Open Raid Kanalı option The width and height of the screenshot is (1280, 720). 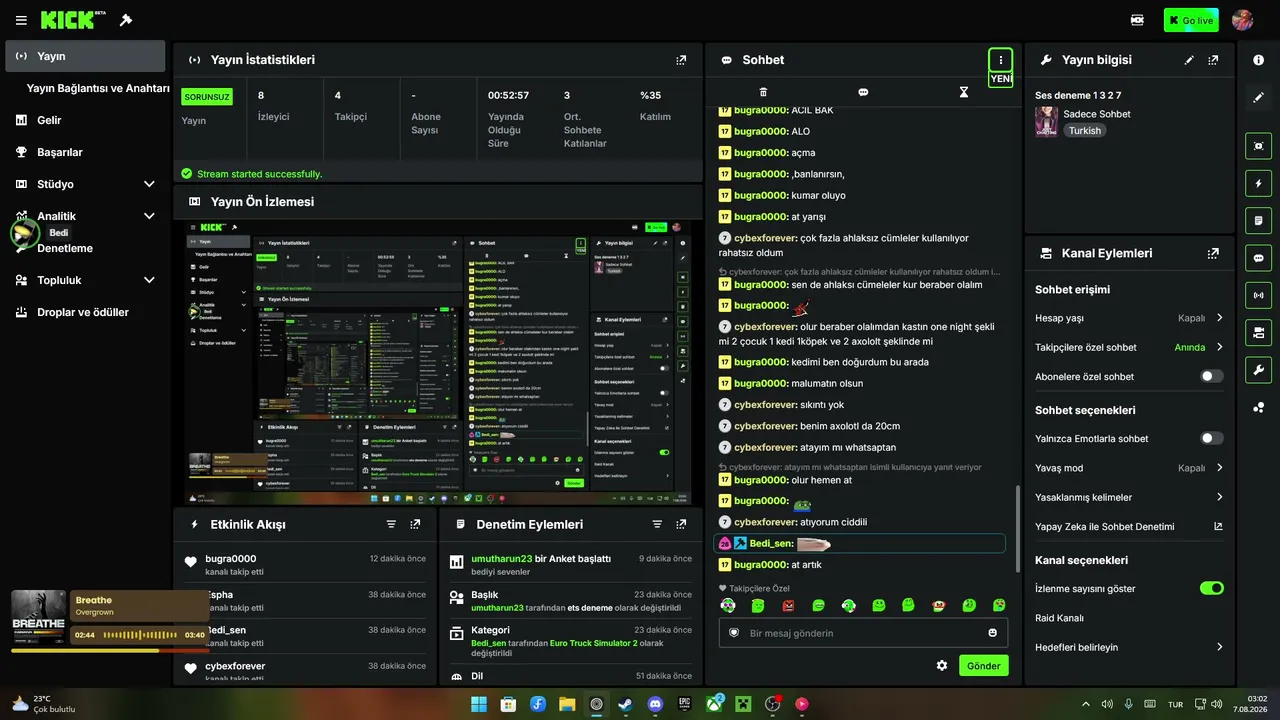[1059, 618]
